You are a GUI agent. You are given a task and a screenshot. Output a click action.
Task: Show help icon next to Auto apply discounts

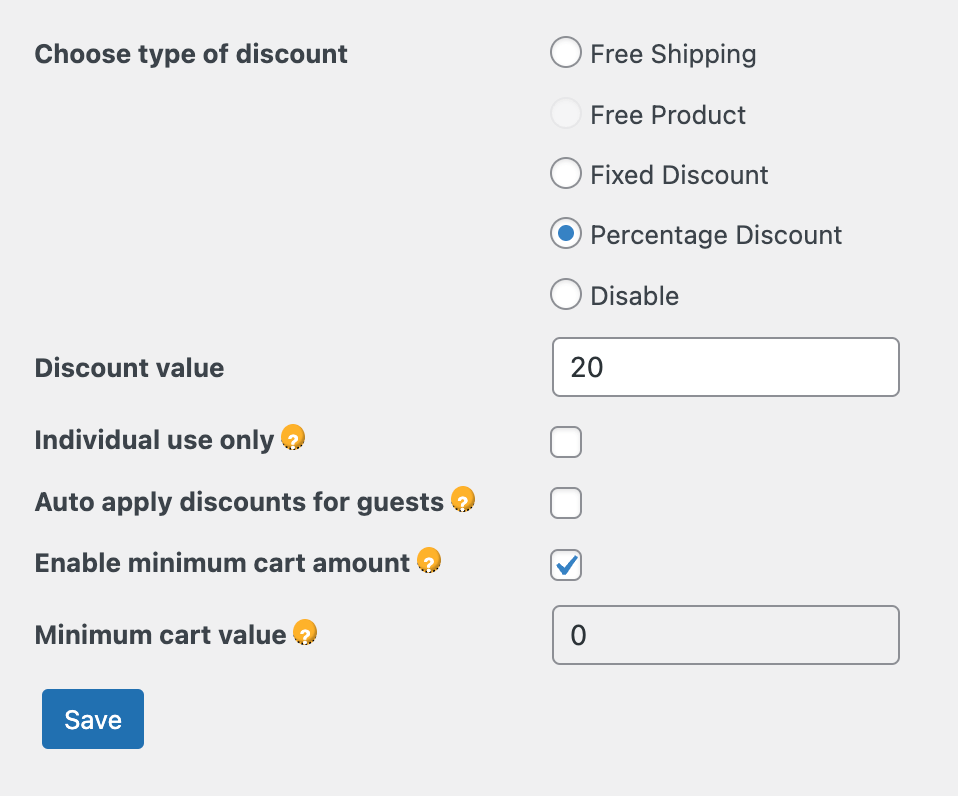463,500
